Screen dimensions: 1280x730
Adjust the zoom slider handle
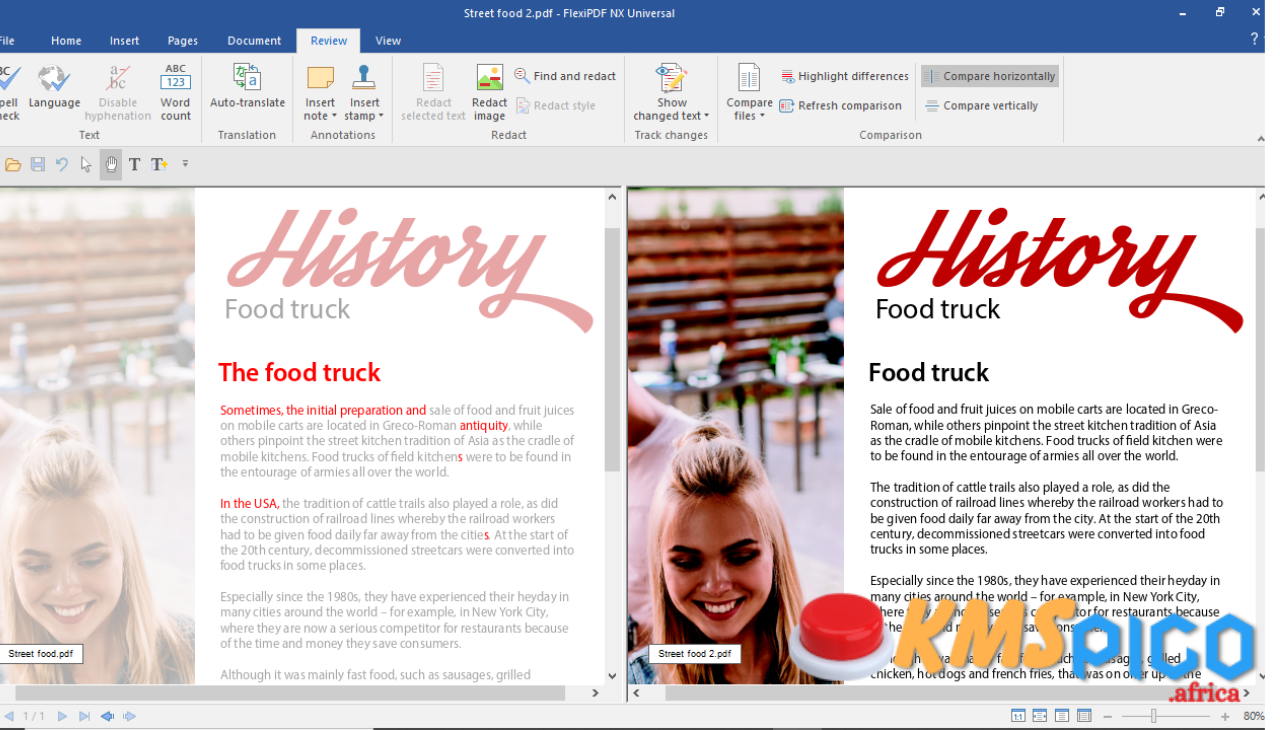(1153, 716)
